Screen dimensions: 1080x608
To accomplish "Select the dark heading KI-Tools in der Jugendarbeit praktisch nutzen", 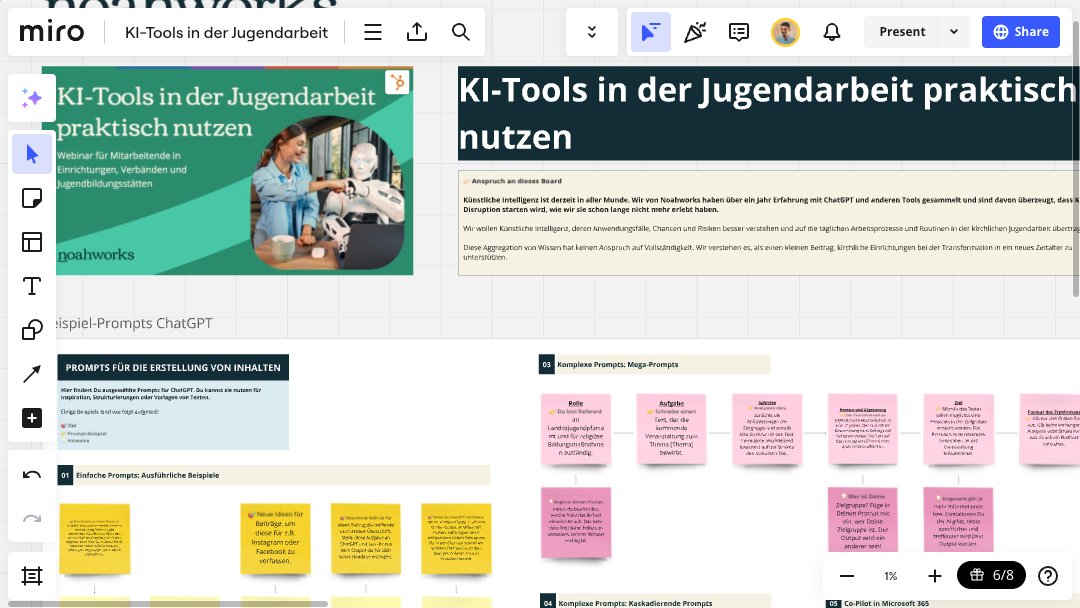I will point(768,113).
